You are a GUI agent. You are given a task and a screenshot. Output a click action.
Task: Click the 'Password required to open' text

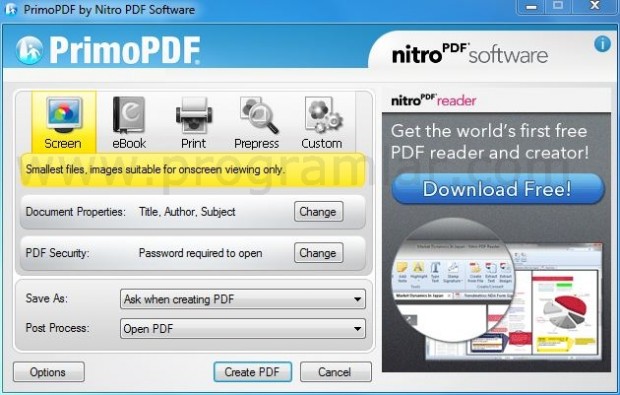200,253
